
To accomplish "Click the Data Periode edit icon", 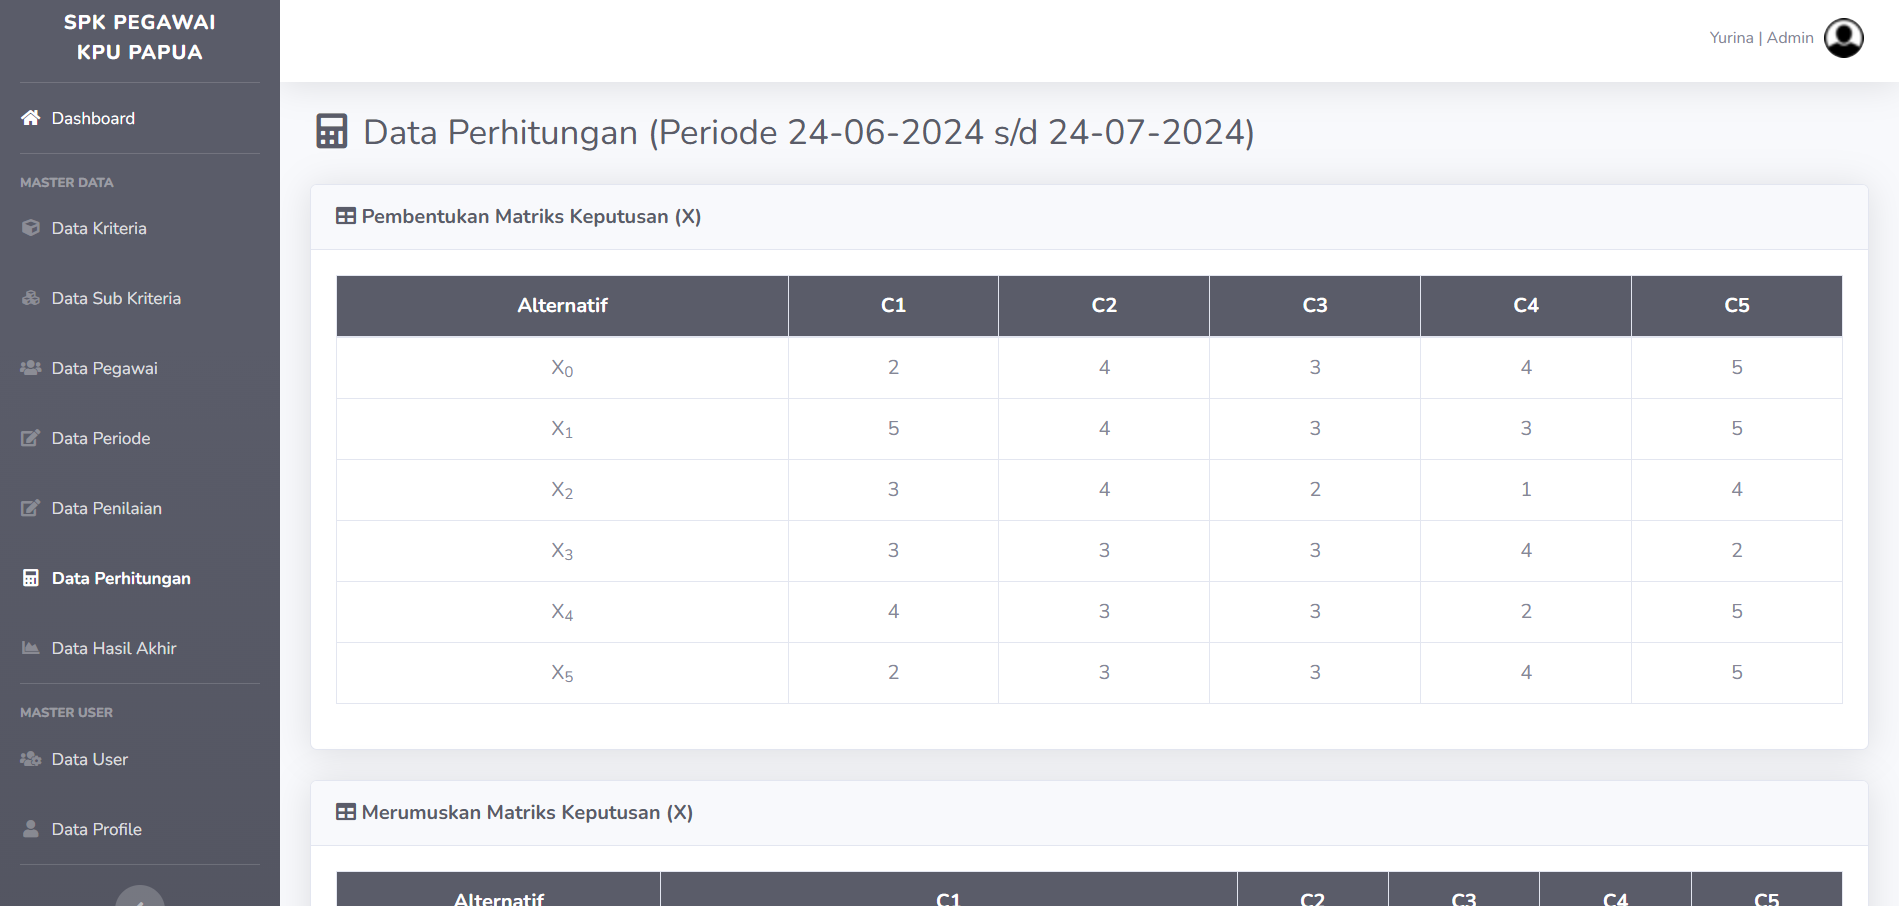I will click(x=31, y=438).
